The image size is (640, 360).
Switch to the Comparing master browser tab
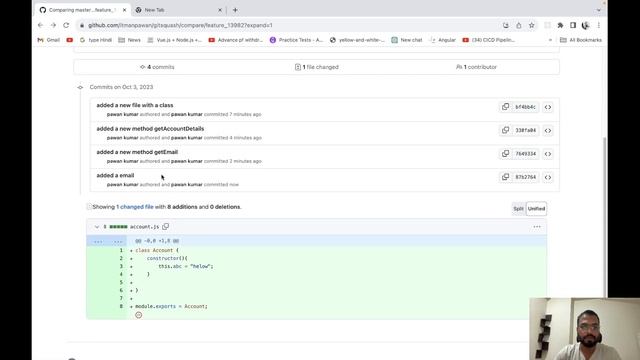click(x=82, y=10)
